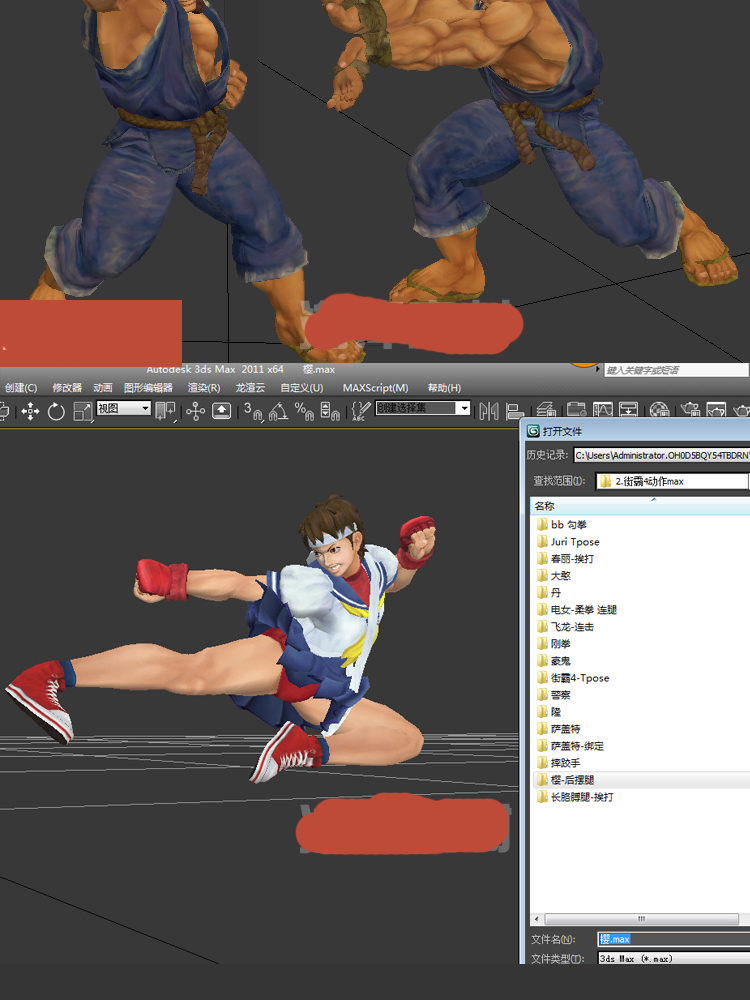750x1000 pixels.
Task: Open the Curve Editor icon
Action: click(x=603, y=410)
